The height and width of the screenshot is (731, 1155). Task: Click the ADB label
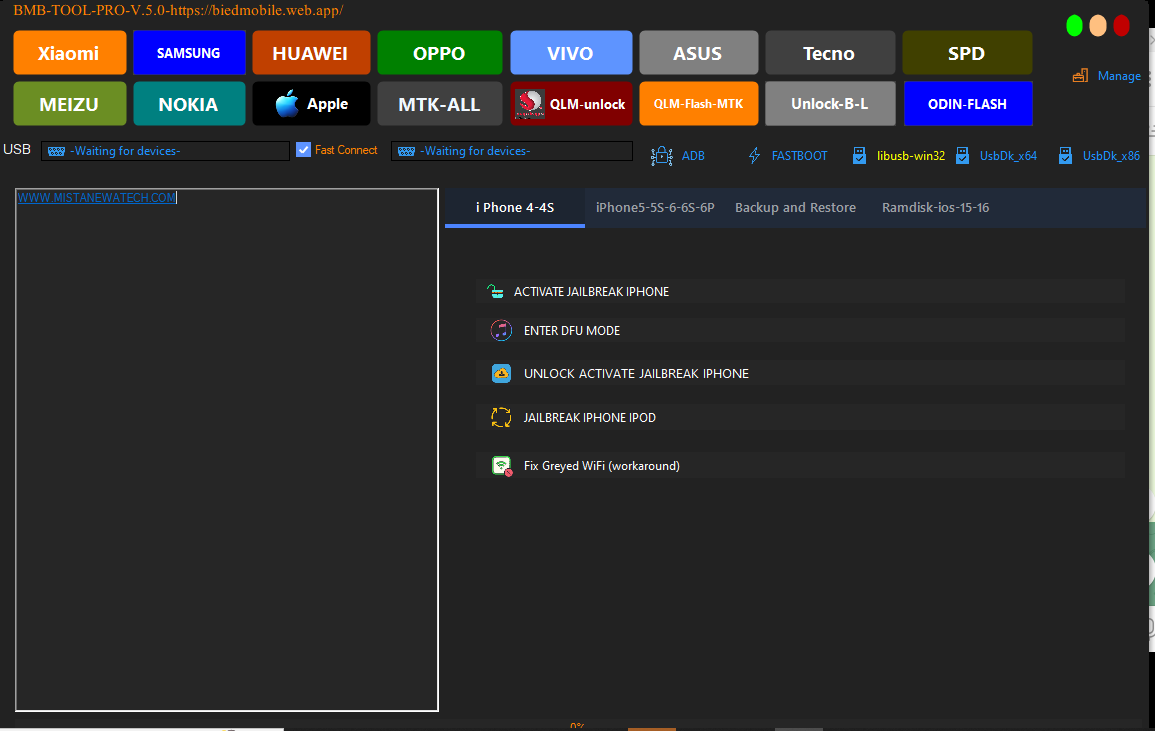693,156
